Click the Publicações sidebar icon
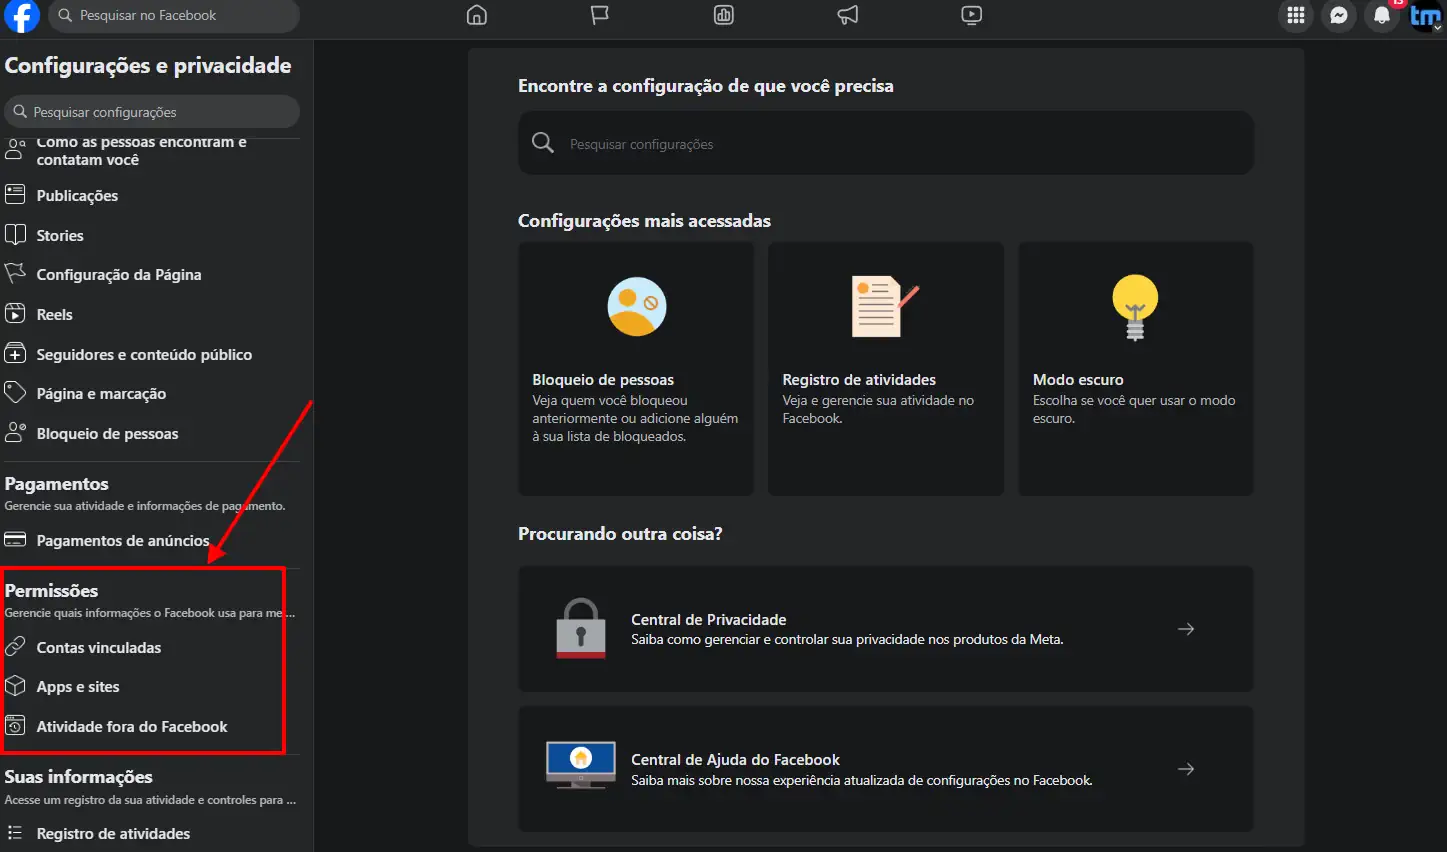Screen dimensions: 1447x852 15,194
